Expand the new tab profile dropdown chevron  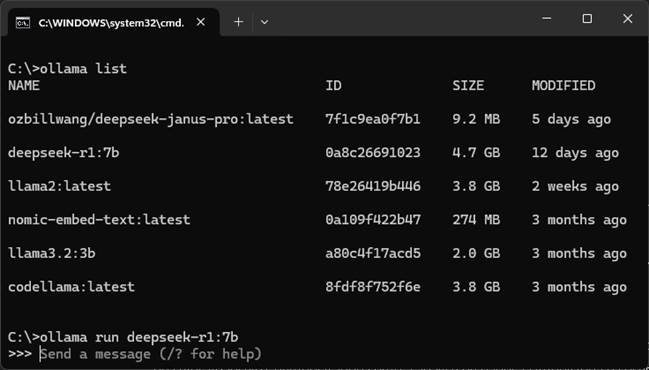[x=264, y=22]
